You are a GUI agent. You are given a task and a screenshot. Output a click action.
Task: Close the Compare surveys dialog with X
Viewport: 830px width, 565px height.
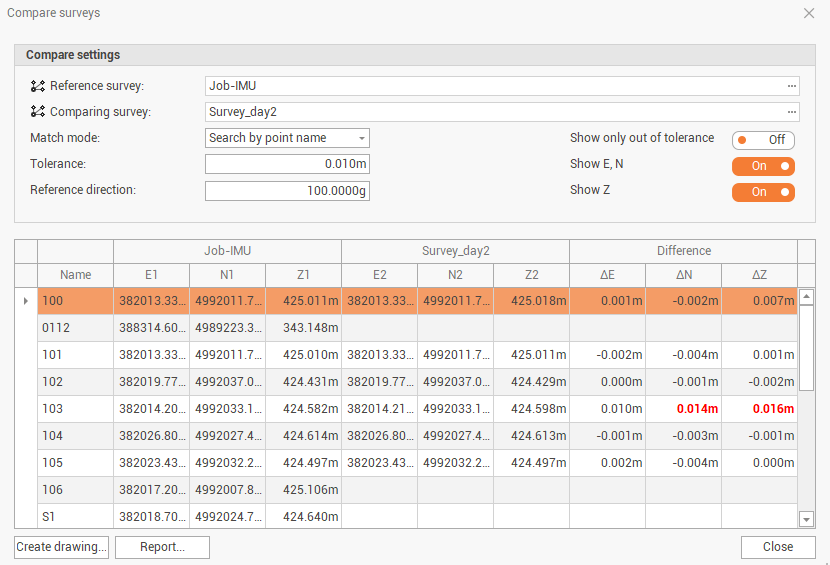pos(809,13)
